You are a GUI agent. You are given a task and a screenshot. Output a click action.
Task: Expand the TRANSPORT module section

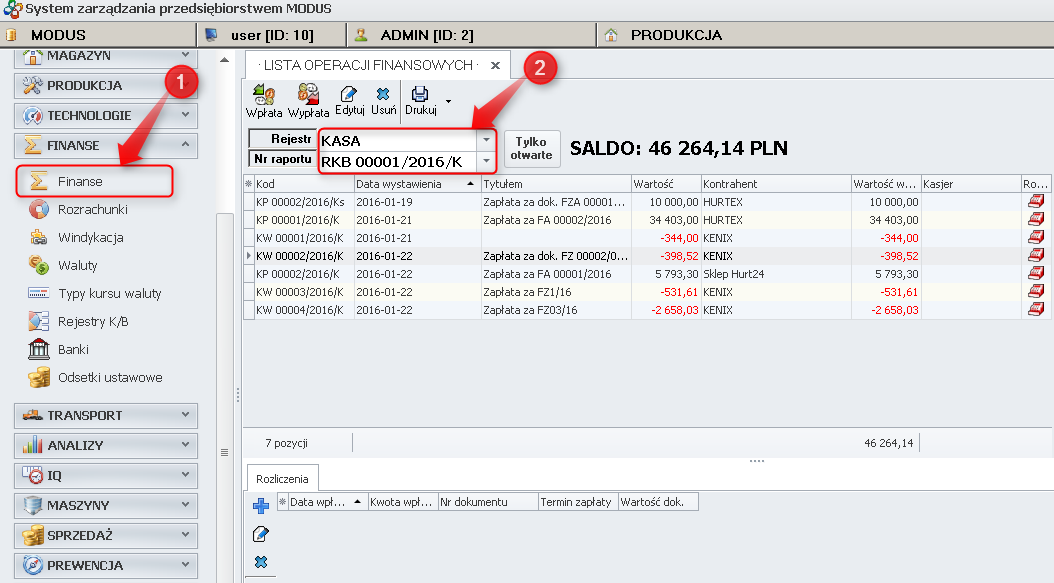pyautogui.click(x=106, y=416)
